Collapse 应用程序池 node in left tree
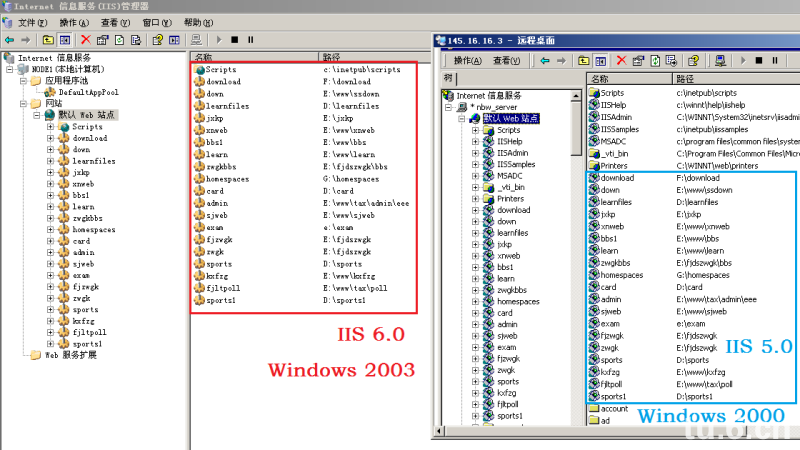This screenshot has height=450, width=800. (23, 81)
